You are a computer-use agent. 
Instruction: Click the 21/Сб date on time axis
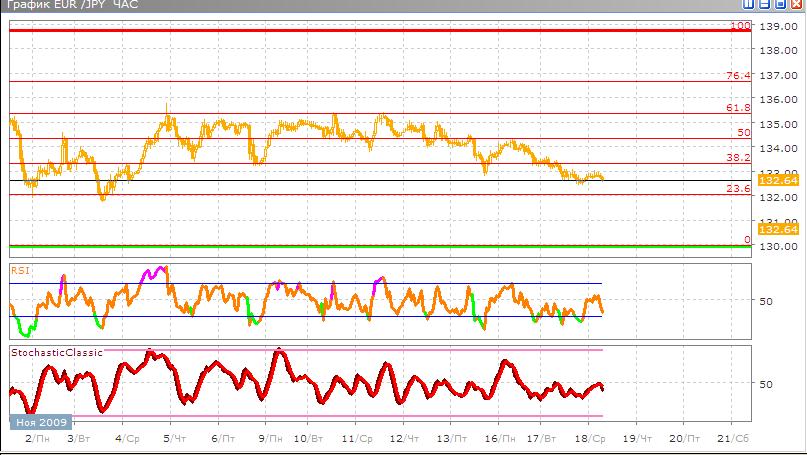pyautogui.click(x=733, y=439)
